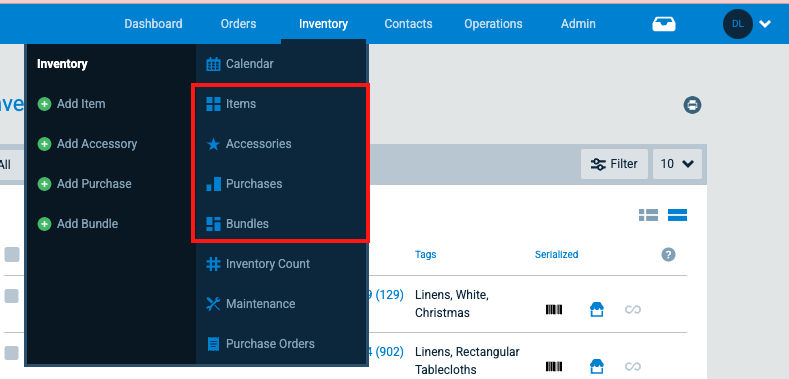Click the Inventory Count hash icon

tap(213, 264)
